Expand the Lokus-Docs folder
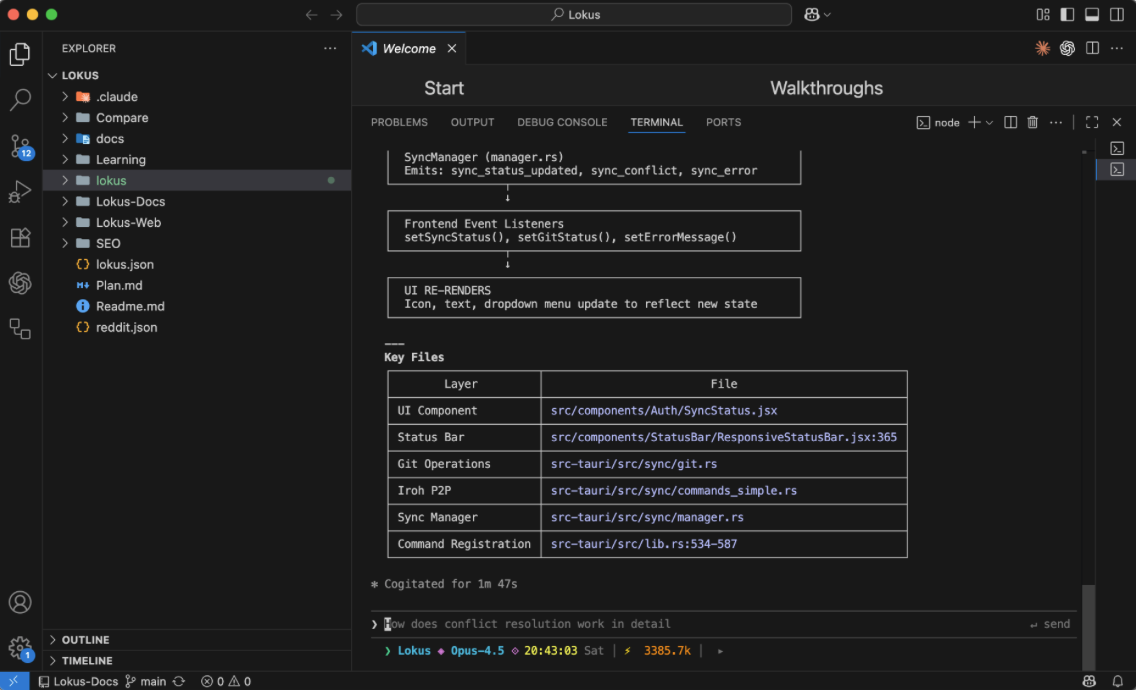This screenshot has height=690, width=1136. (130, 201)
